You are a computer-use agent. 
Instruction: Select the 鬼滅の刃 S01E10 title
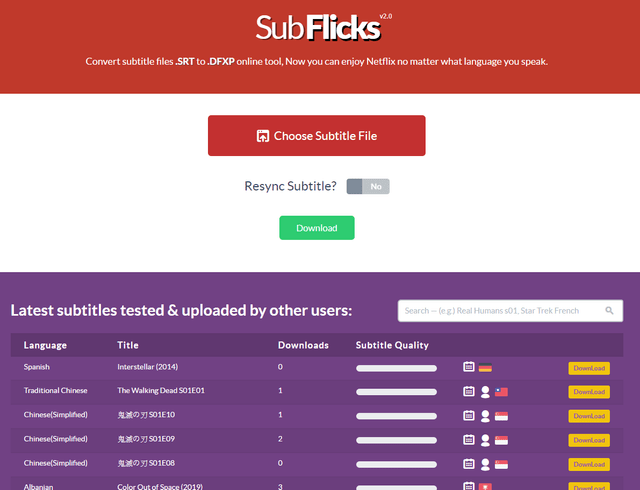pos(146,414)
